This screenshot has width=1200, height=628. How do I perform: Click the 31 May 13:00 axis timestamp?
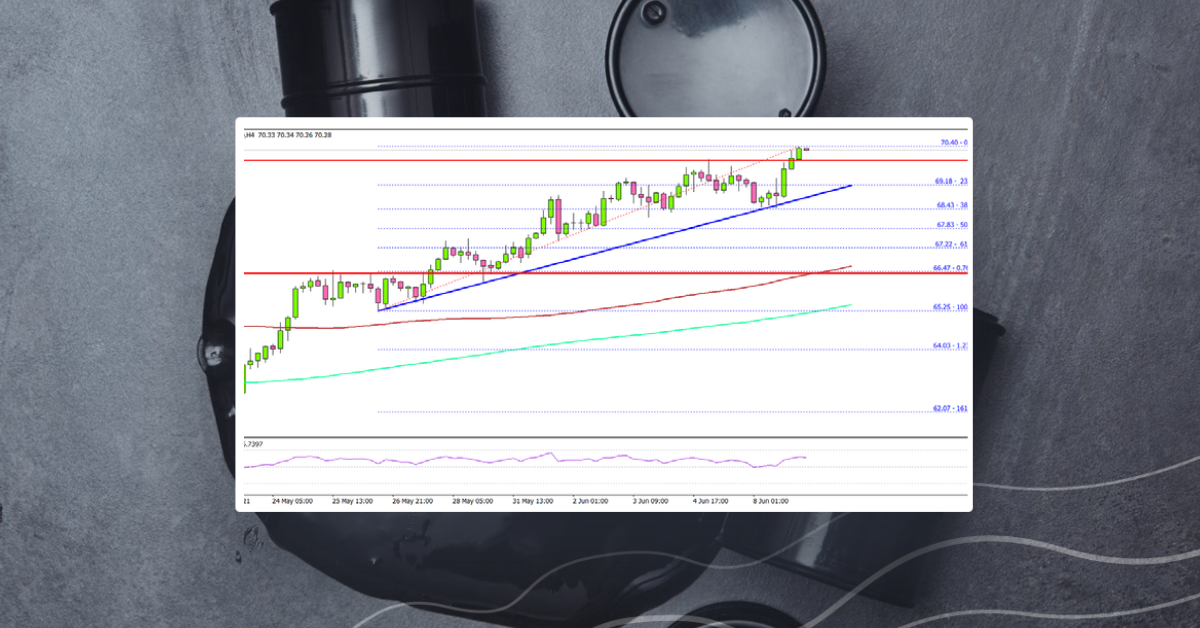[531, 500]
